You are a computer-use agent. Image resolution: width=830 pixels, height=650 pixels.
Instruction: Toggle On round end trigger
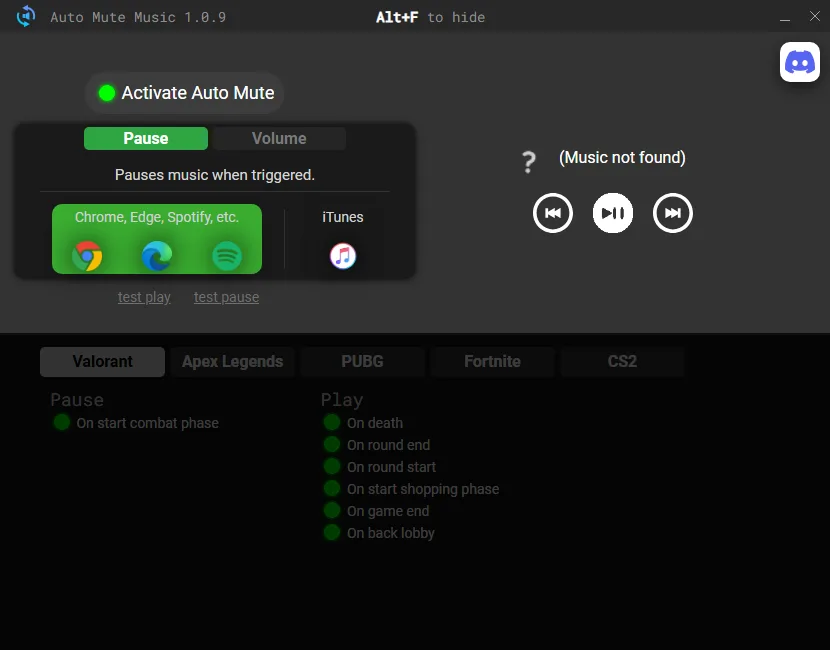[332, 445]
